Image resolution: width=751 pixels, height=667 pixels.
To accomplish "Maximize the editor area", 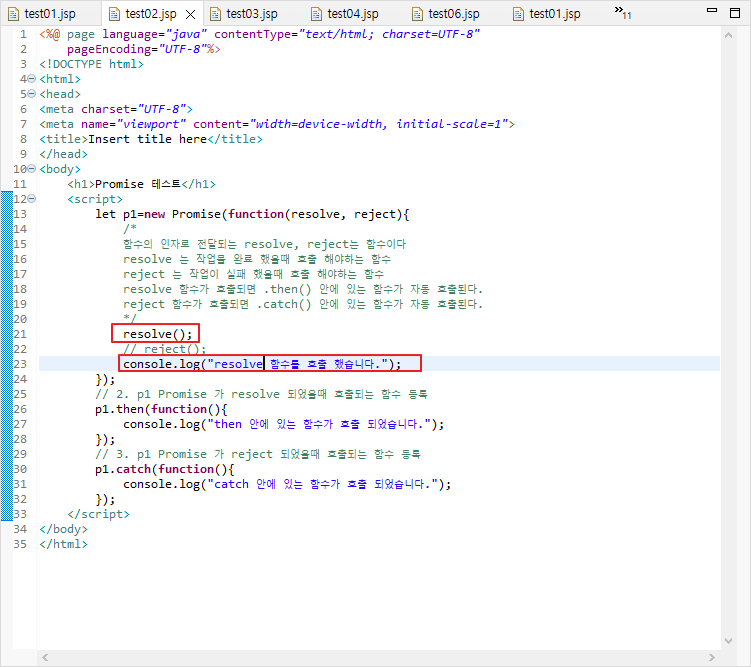I will coord(735,12).
